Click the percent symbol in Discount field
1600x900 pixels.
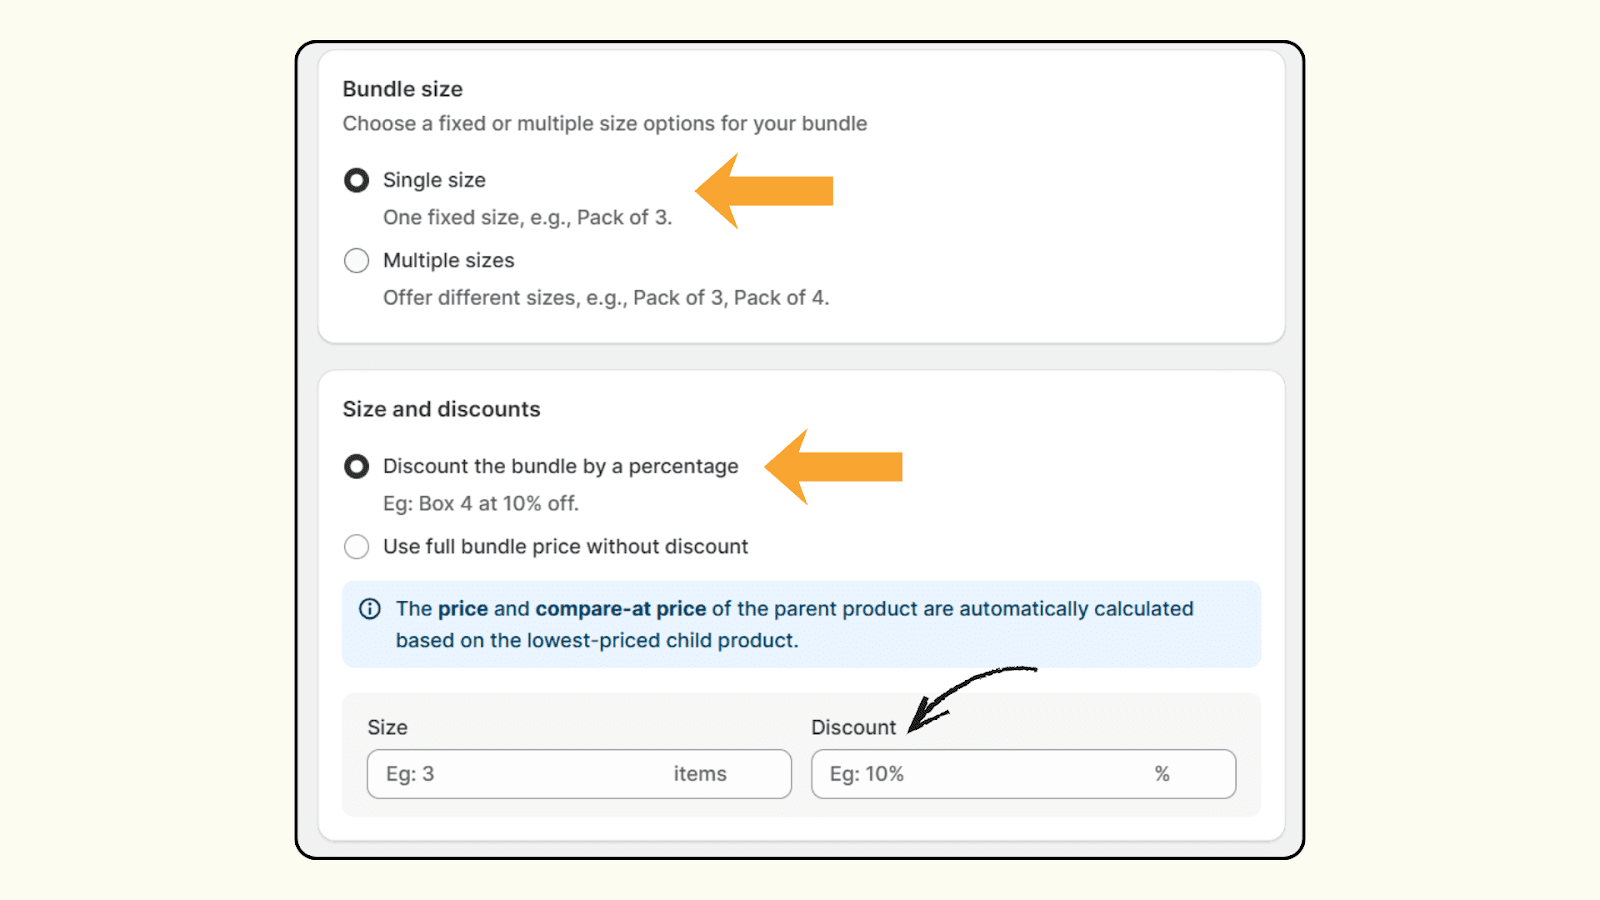click(x=1161, y=773)
